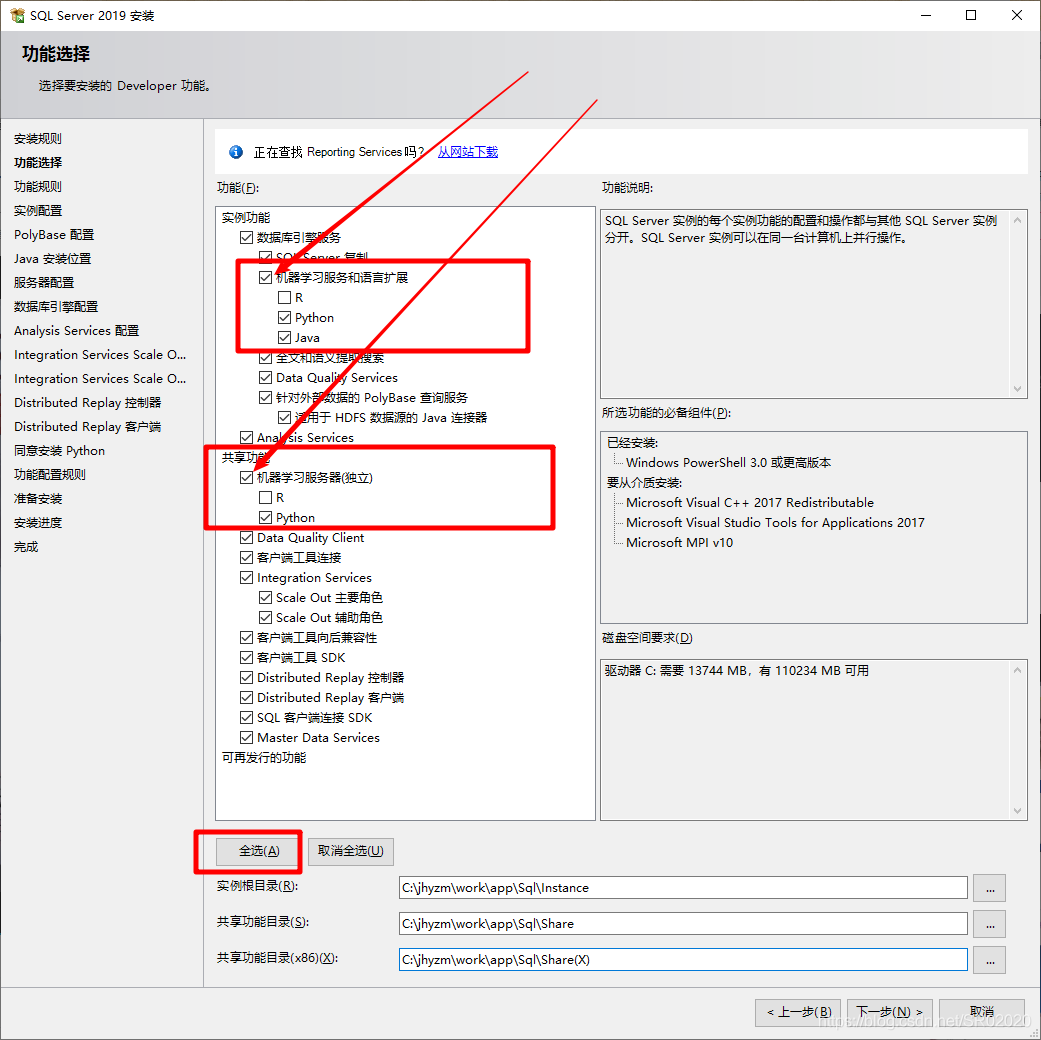Select the Java 安装位置 step
The width and height of the screenshot is (1041, 1040).
(52, 259)
